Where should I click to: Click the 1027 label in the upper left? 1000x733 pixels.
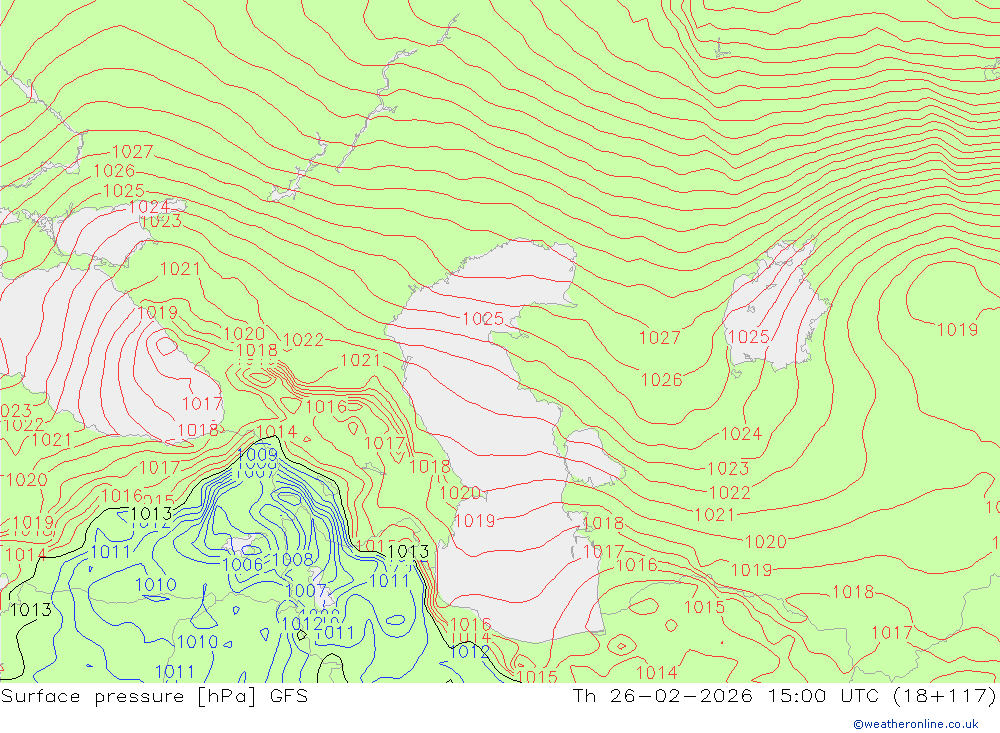pyautogui.click(x=133, y=152)
